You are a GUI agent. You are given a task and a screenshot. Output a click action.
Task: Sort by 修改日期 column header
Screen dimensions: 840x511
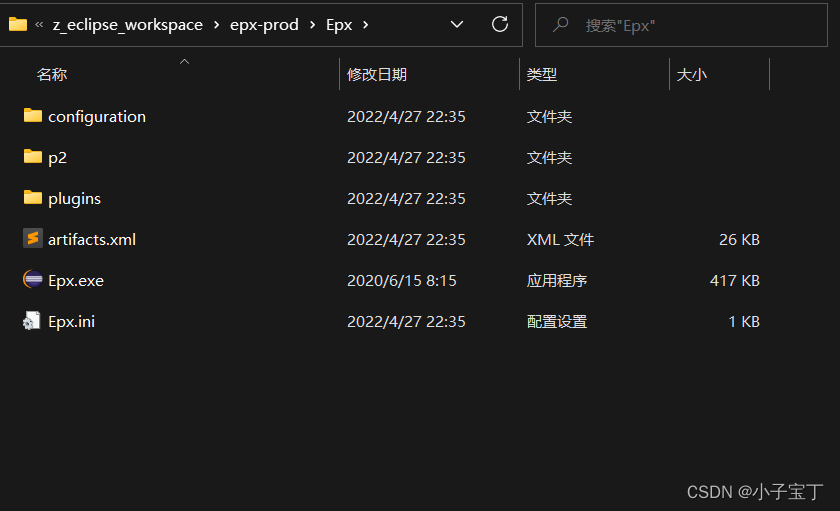click(377, 74)
